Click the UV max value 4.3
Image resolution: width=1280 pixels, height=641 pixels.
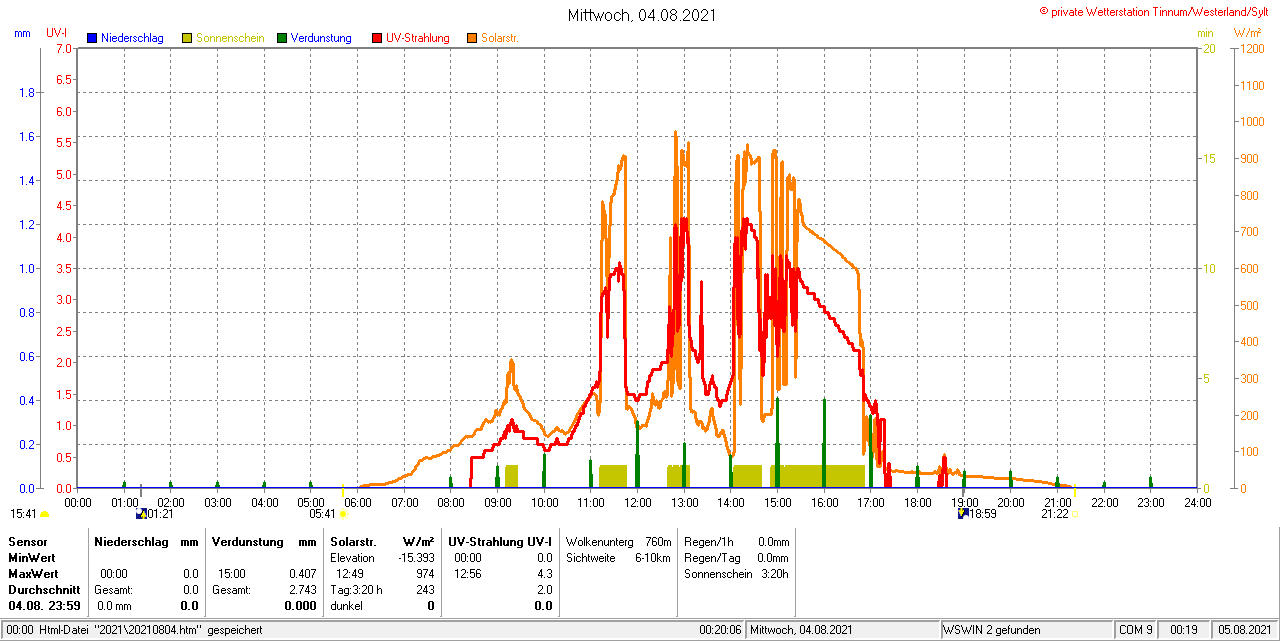click(x=544, y=574)
